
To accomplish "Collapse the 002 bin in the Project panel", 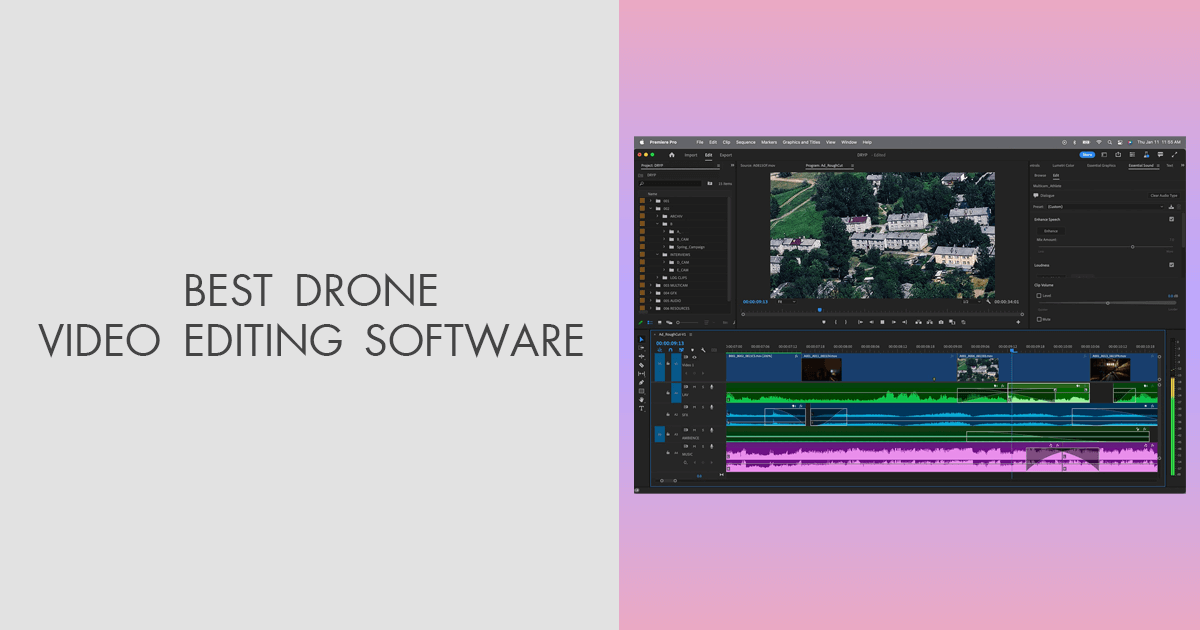I will pyautogui.click(x=651, y=209).
